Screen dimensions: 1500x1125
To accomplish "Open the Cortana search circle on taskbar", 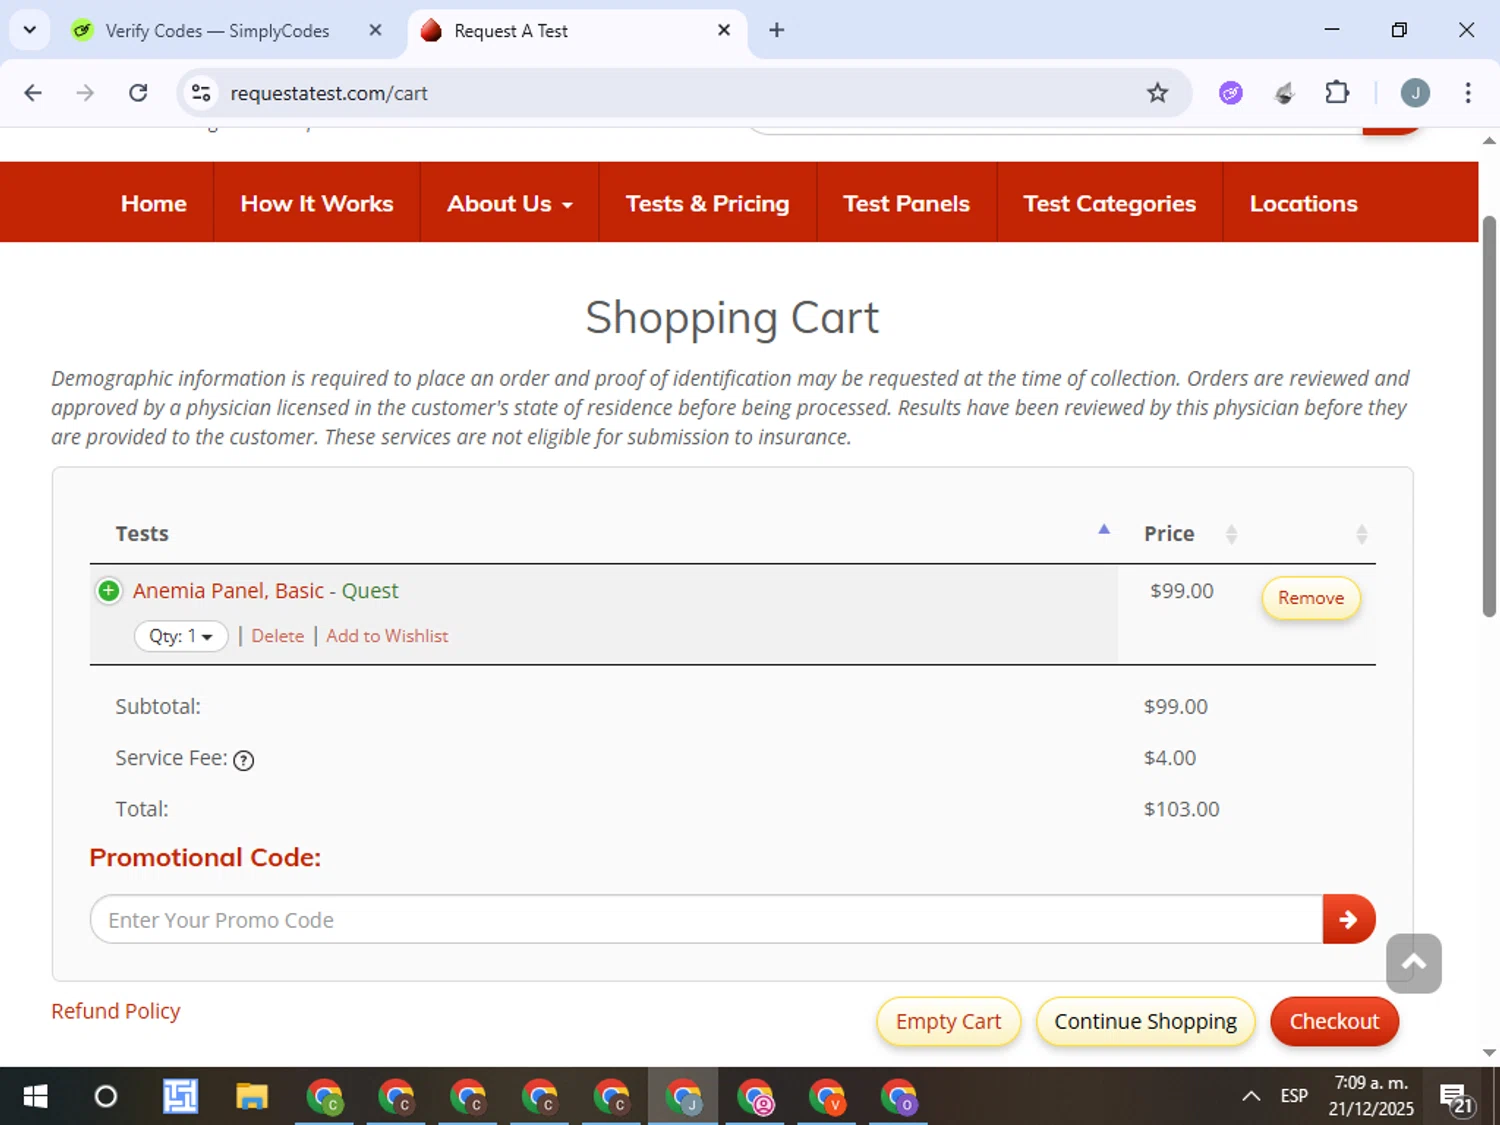I will click(x=106, y=1097).
